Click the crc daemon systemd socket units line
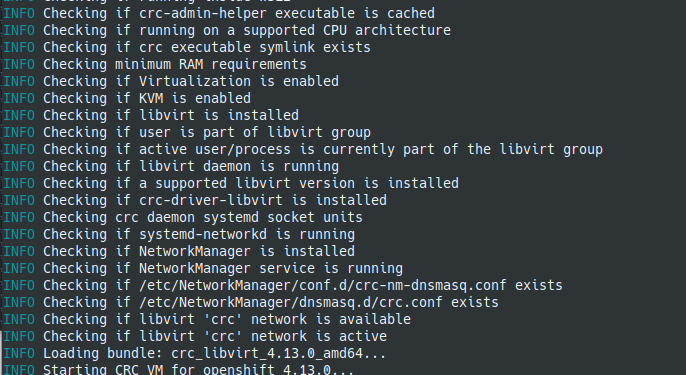Screen dimensions: 686x375 click(x=183, y=217)
